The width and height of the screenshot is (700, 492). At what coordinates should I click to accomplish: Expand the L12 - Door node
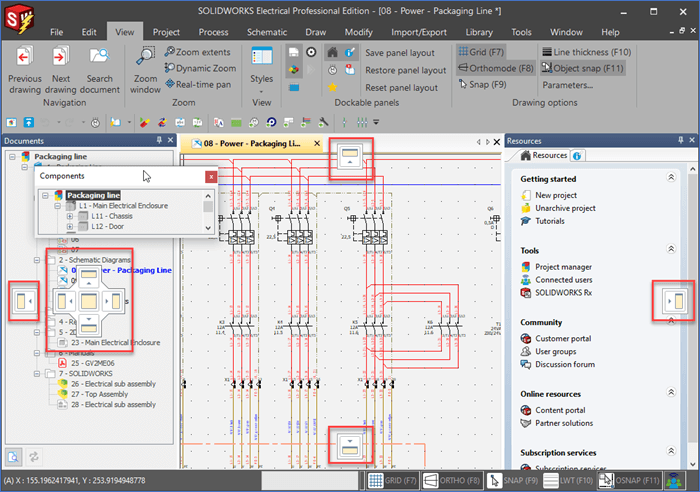pyautogui.click(x=70, y=226)
